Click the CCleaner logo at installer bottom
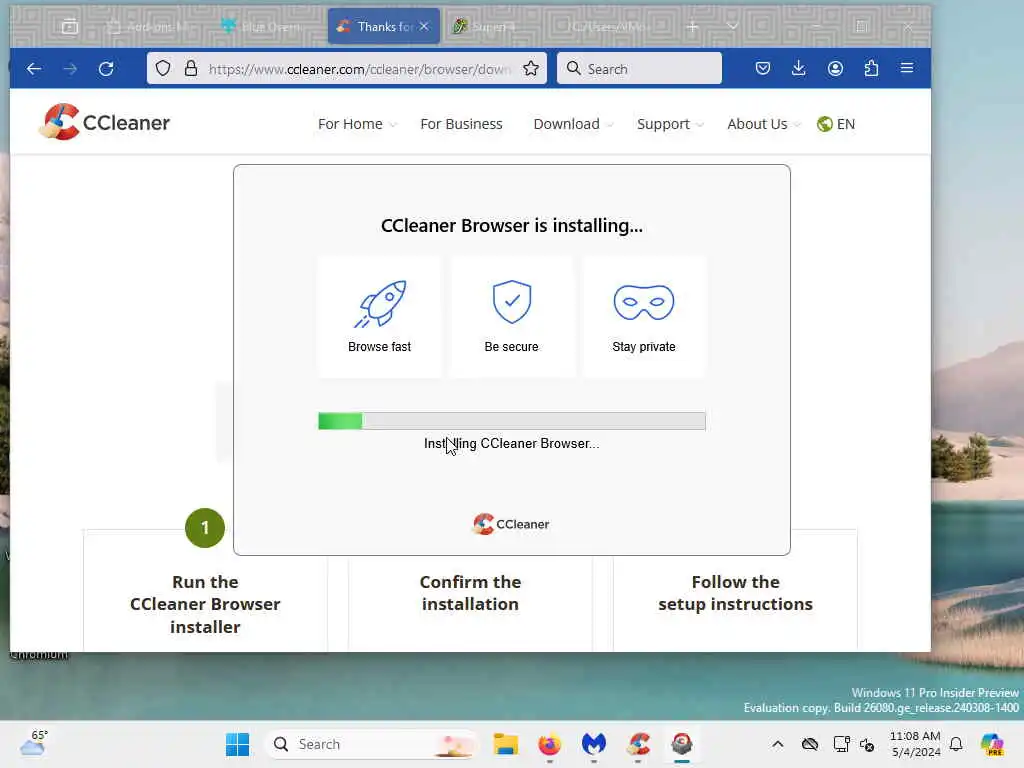The width and height of the screenshot is (1024, 768). pyautogui.click(x=511, y=524)
